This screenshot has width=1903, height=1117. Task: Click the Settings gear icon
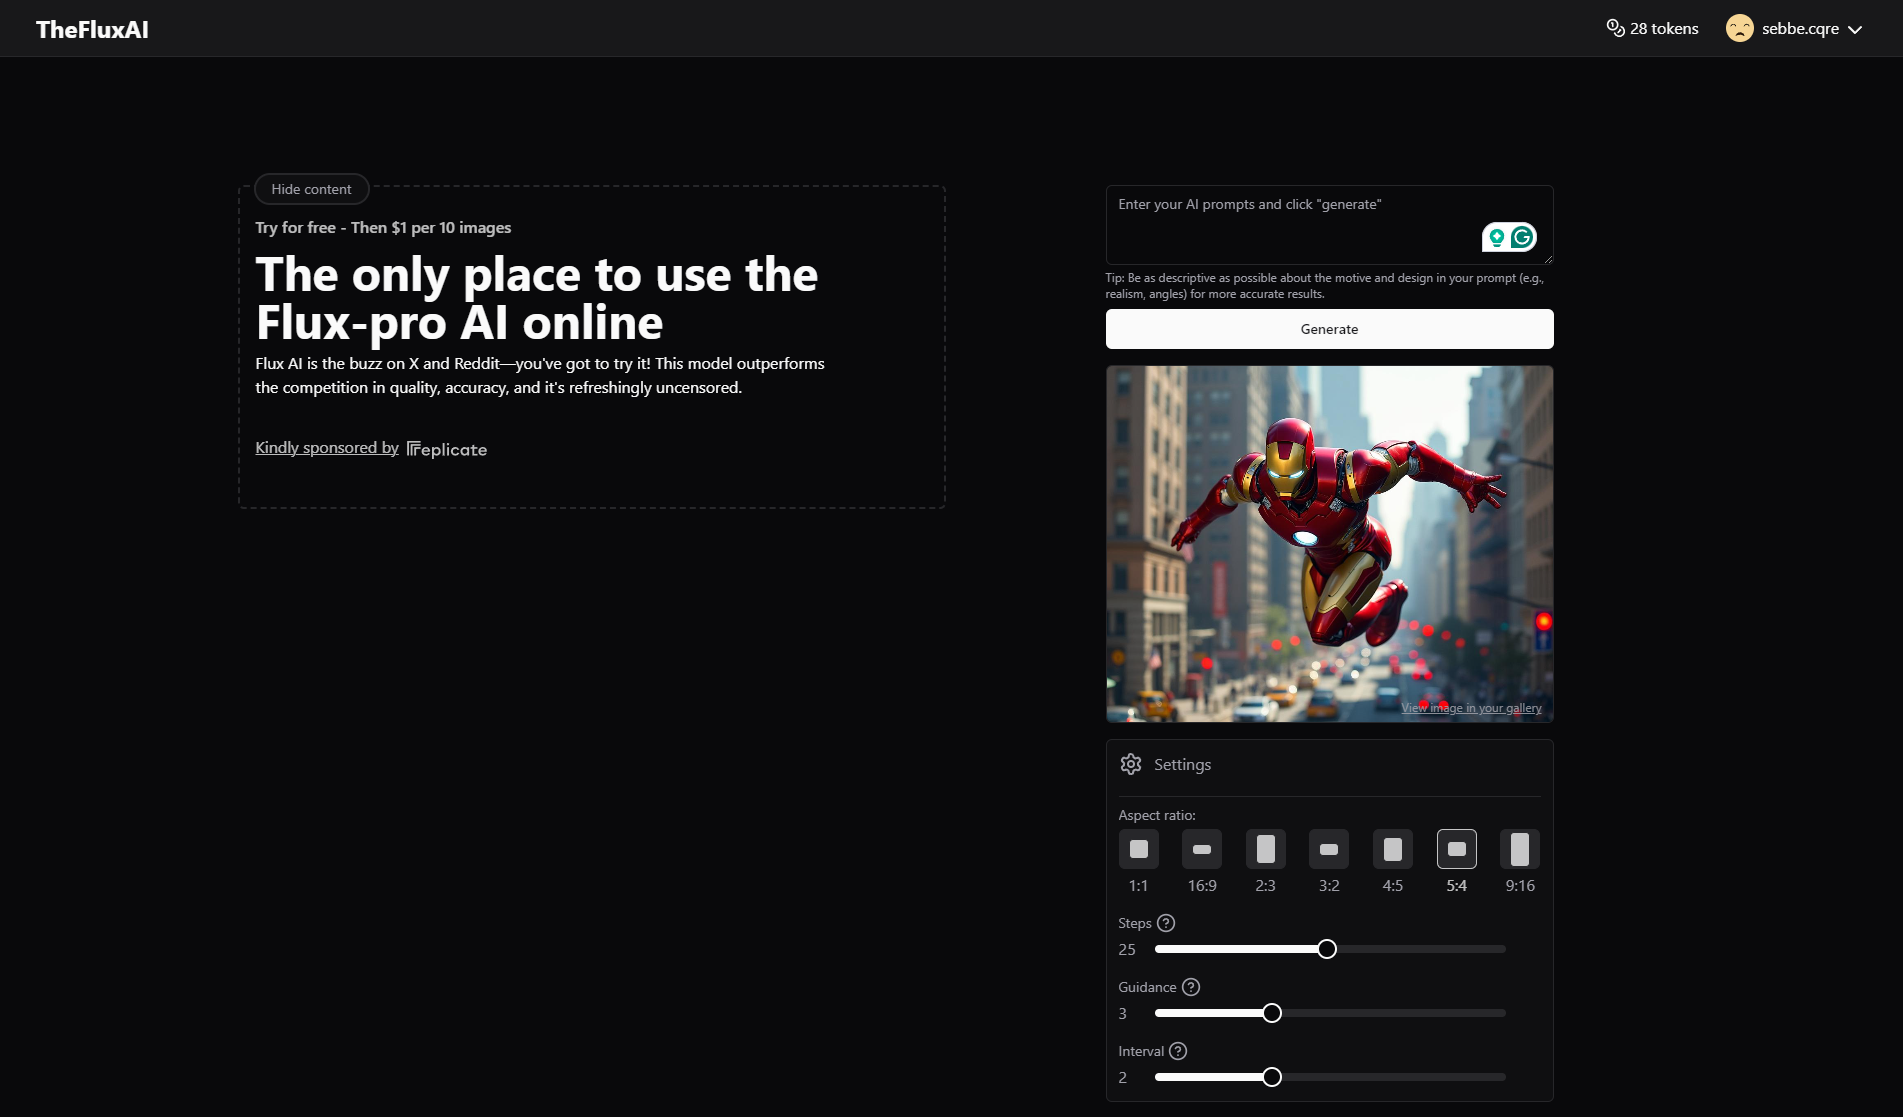(x=1131, y=764)
